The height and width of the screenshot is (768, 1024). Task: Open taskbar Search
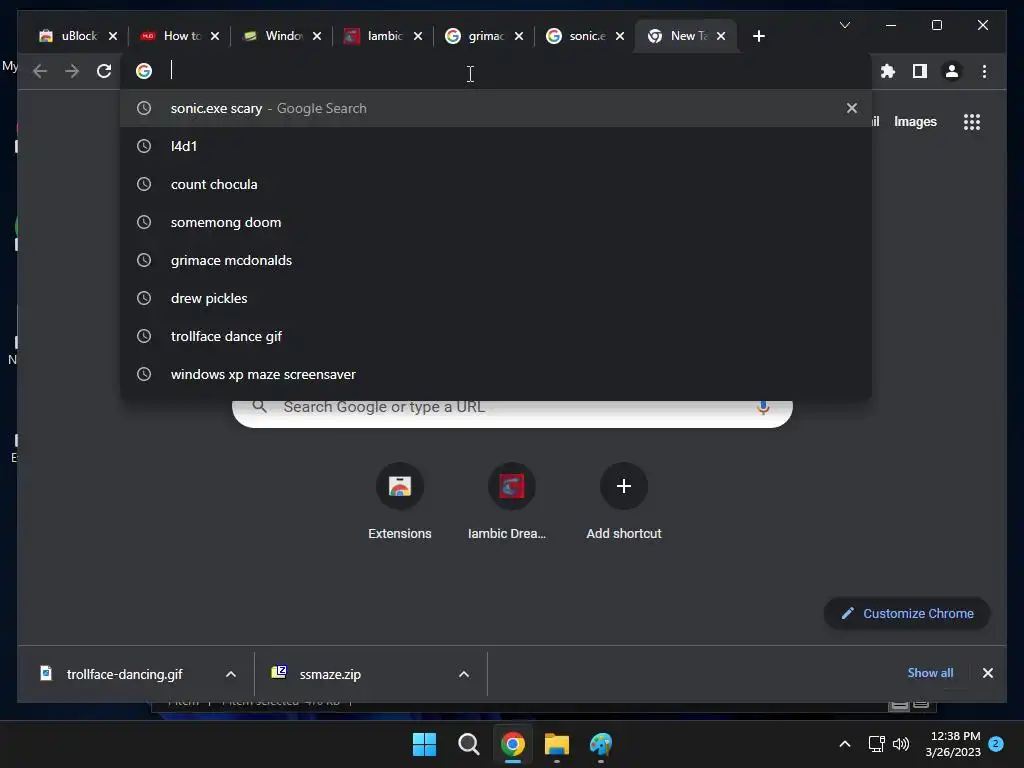(468, 744)
